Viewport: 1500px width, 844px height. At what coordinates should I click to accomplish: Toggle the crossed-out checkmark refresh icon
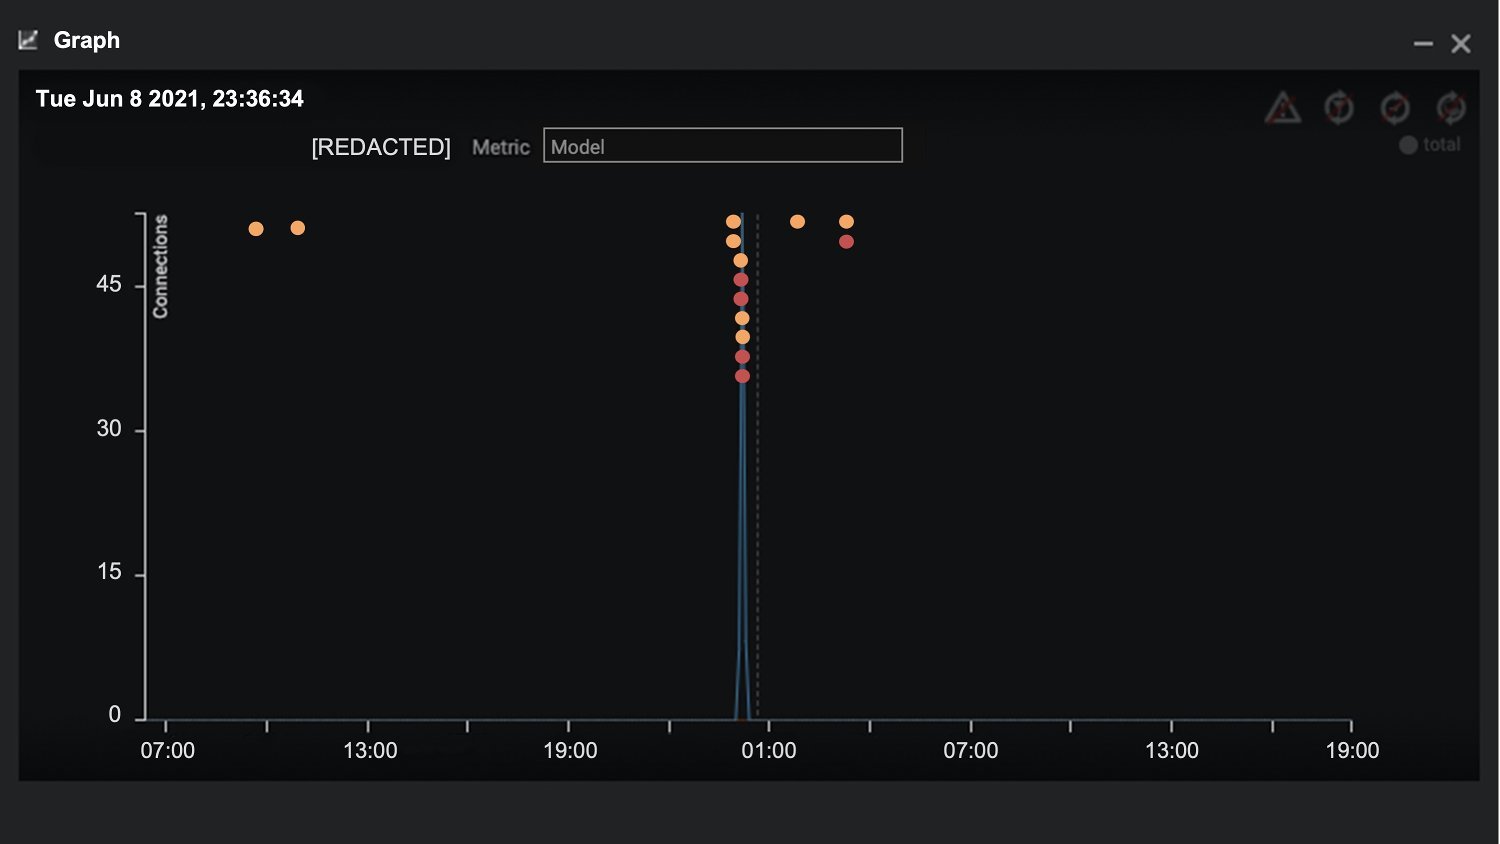point(1395,107)
